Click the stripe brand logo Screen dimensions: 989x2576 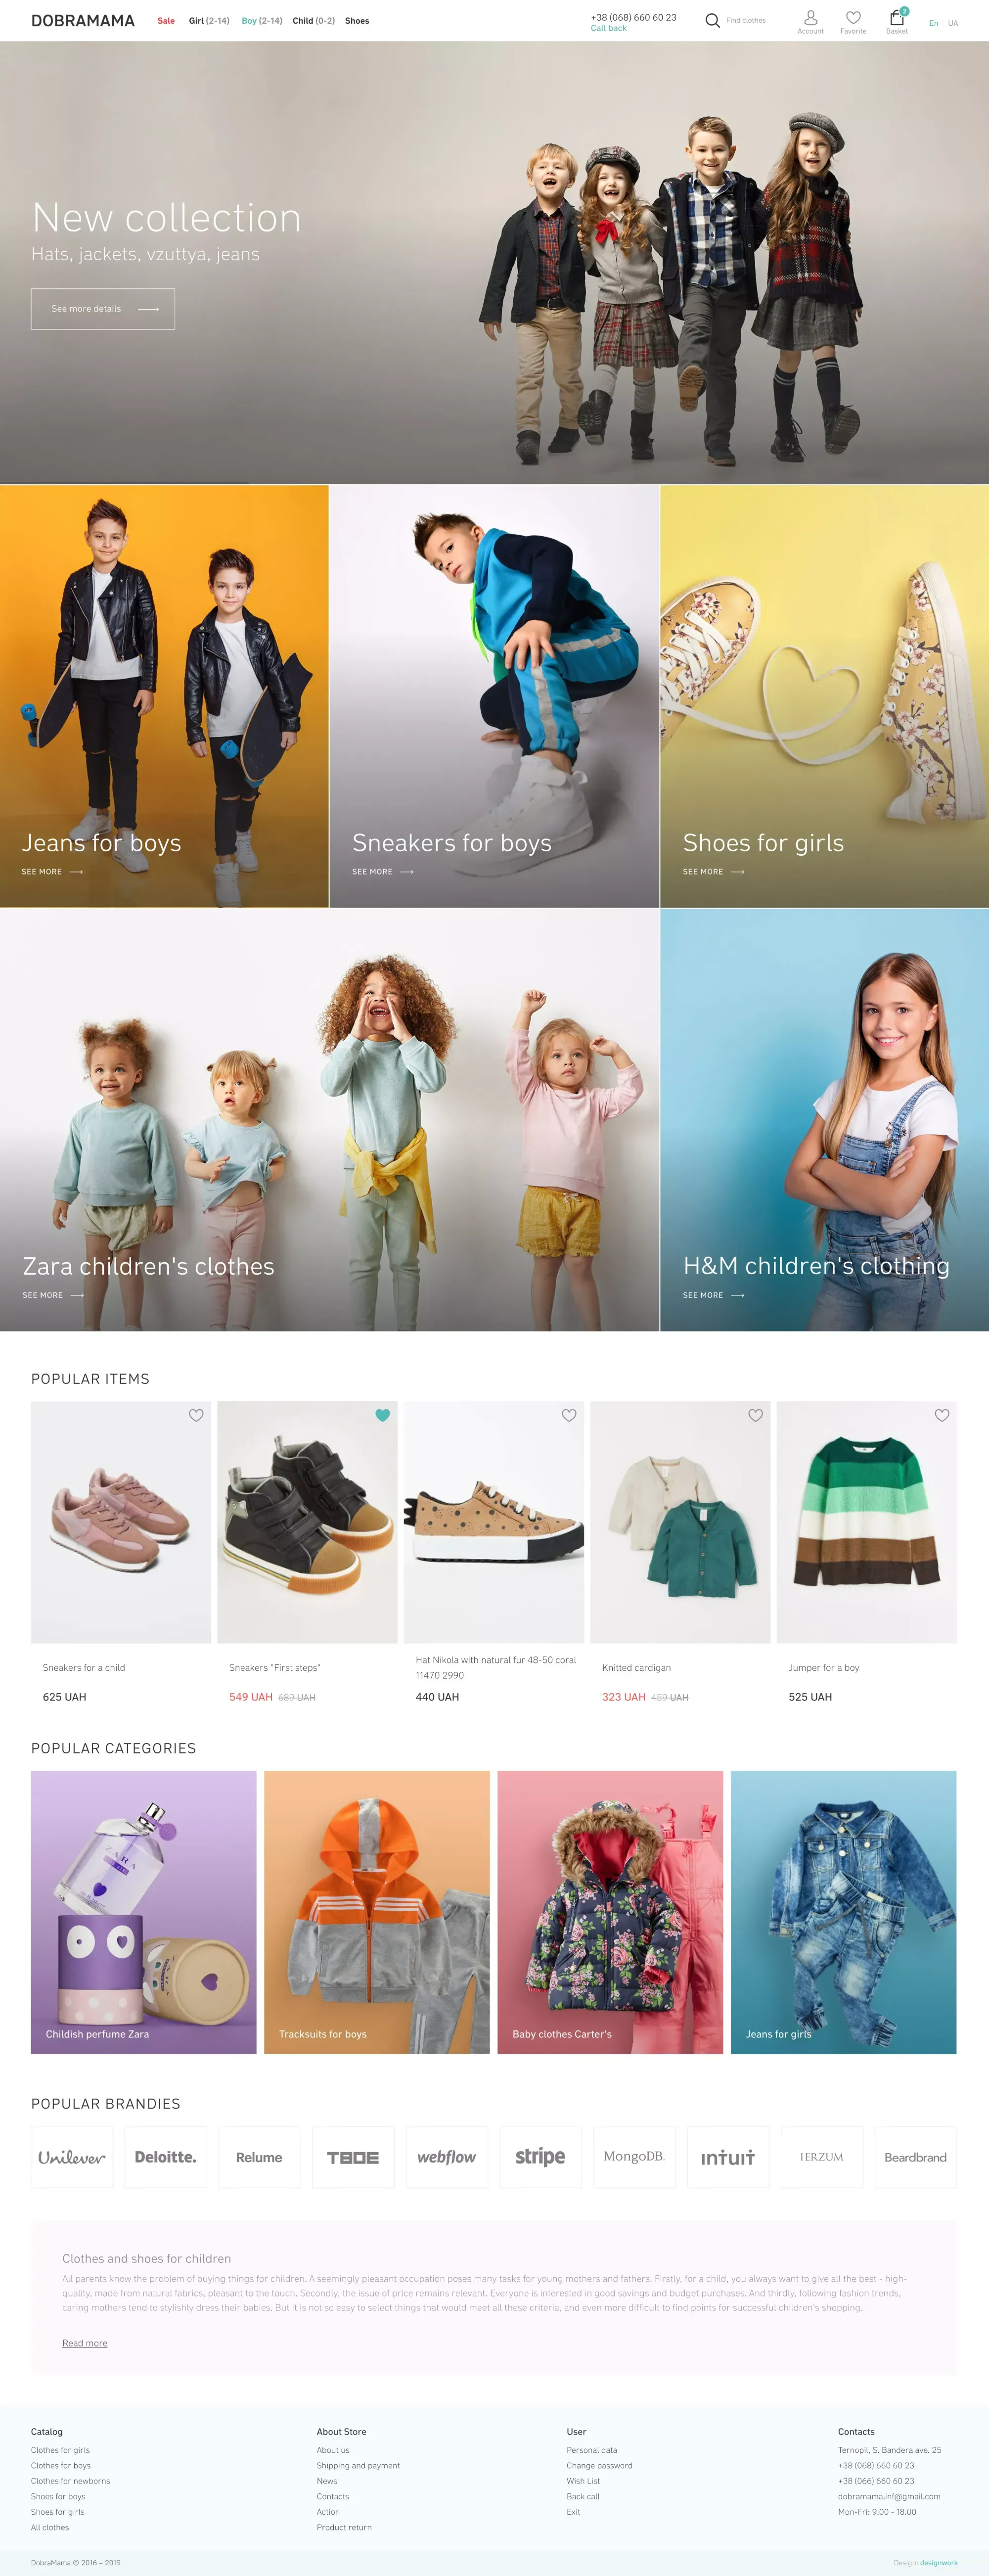tap(540, 2157)
